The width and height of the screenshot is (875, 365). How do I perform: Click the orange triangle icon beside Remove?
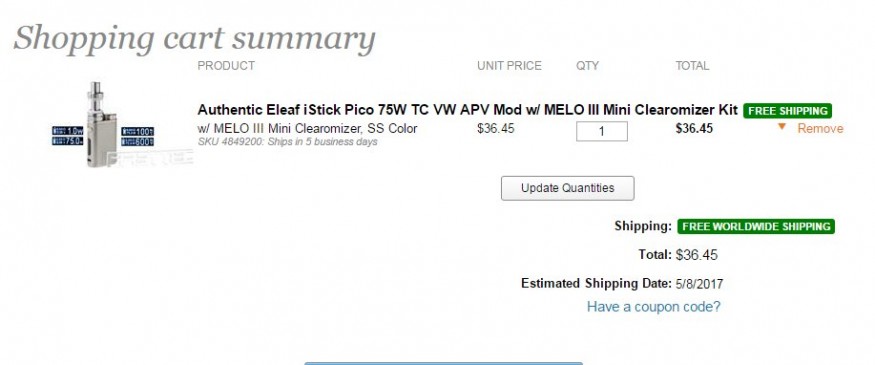point(782,127)
